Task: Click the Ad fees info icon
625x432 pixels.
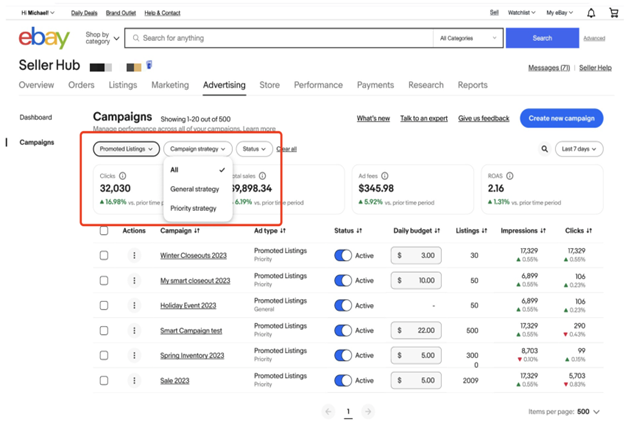Action: [x=385, y=176]
